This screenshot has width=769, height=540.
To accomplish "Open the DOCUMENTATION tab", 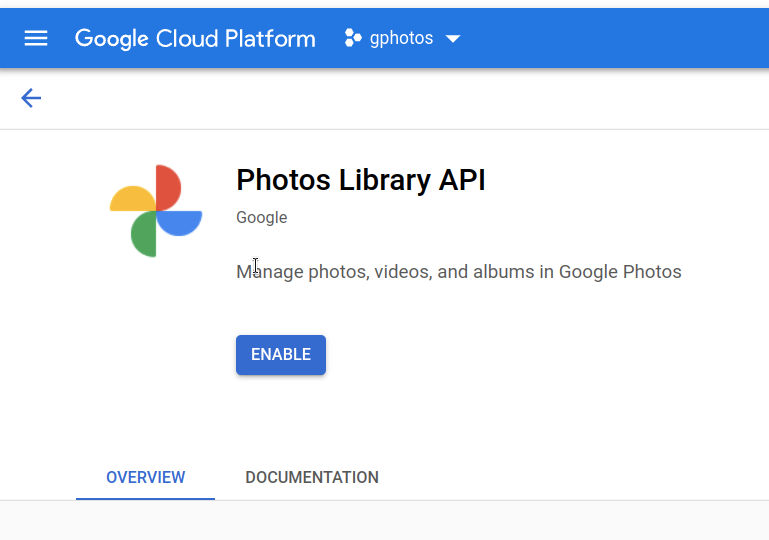I will 312,477.
